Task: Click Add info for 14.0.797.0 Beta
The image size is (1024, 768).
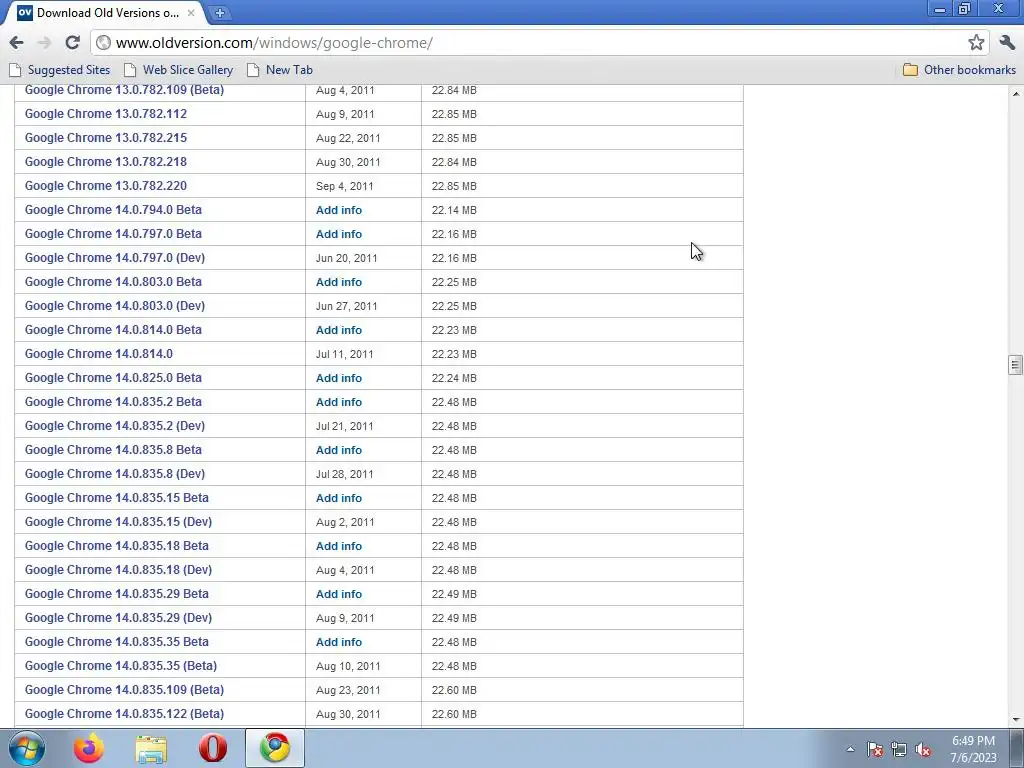Action: [339, 234]
